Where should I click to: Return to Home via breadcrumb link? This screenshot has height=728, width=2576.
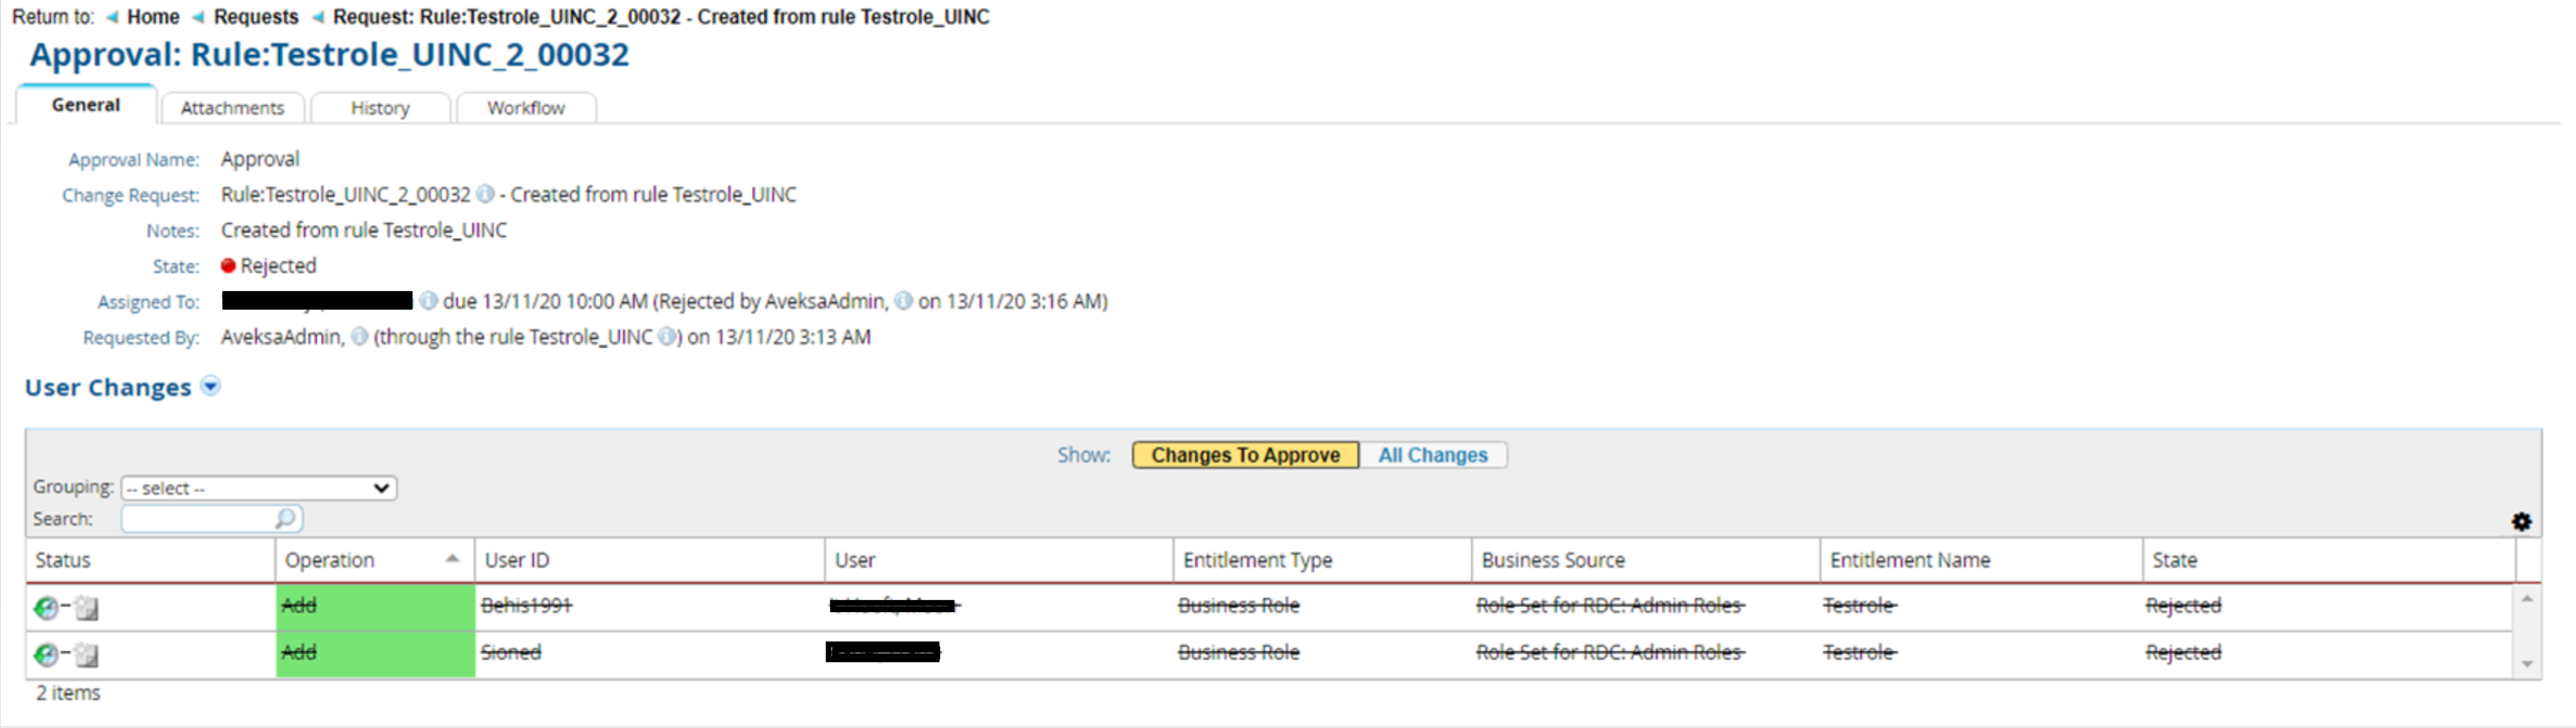[153, 17]
